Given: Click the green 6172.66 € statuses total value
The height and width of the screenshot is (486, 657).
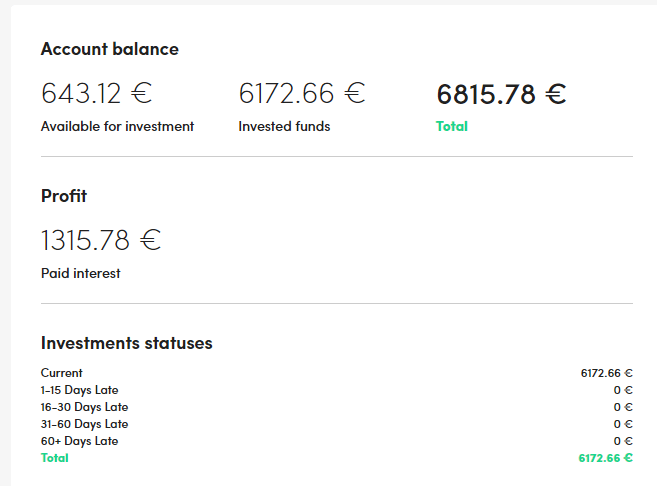Looking at the screenshot, I should click(605, 458).
